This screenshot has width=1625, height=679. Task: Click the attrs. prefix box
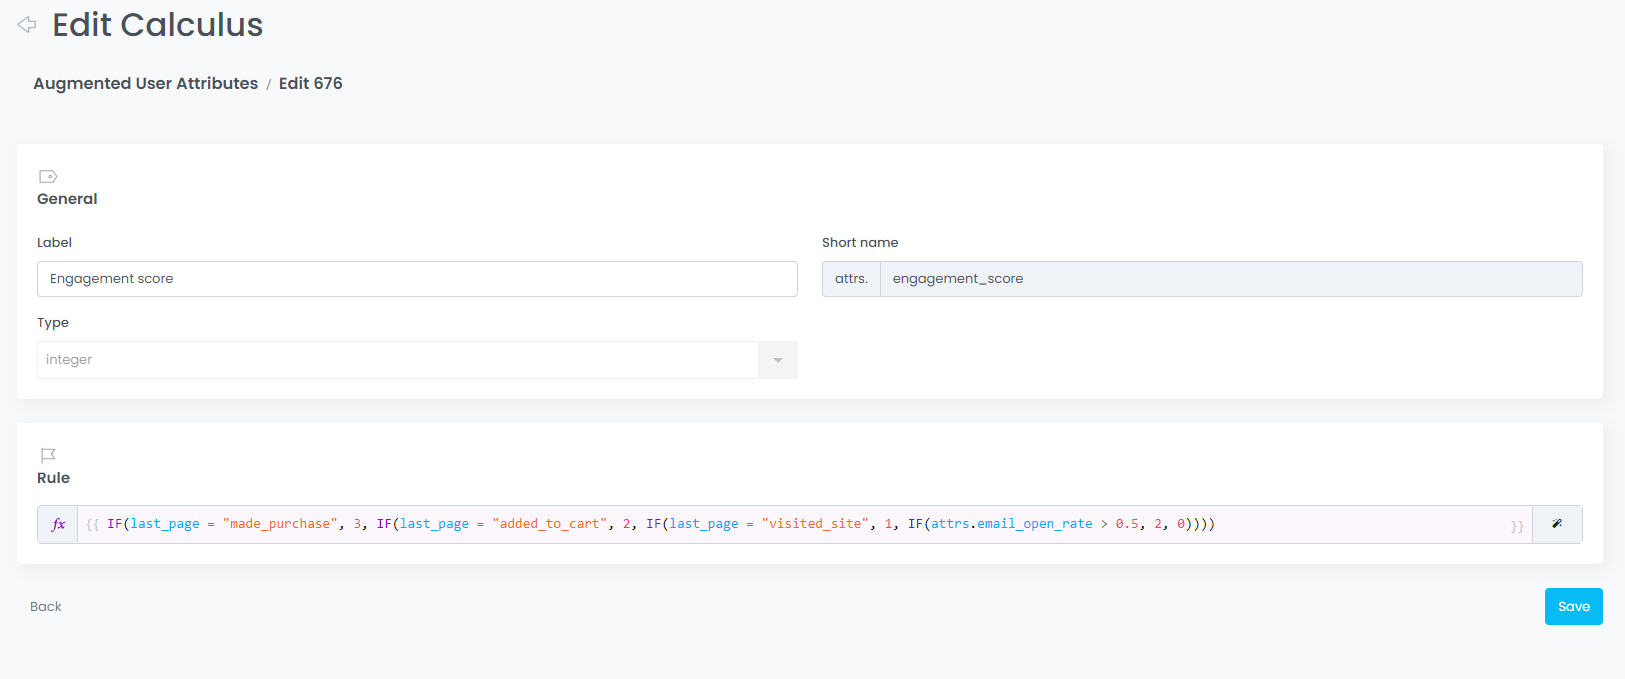851,279
